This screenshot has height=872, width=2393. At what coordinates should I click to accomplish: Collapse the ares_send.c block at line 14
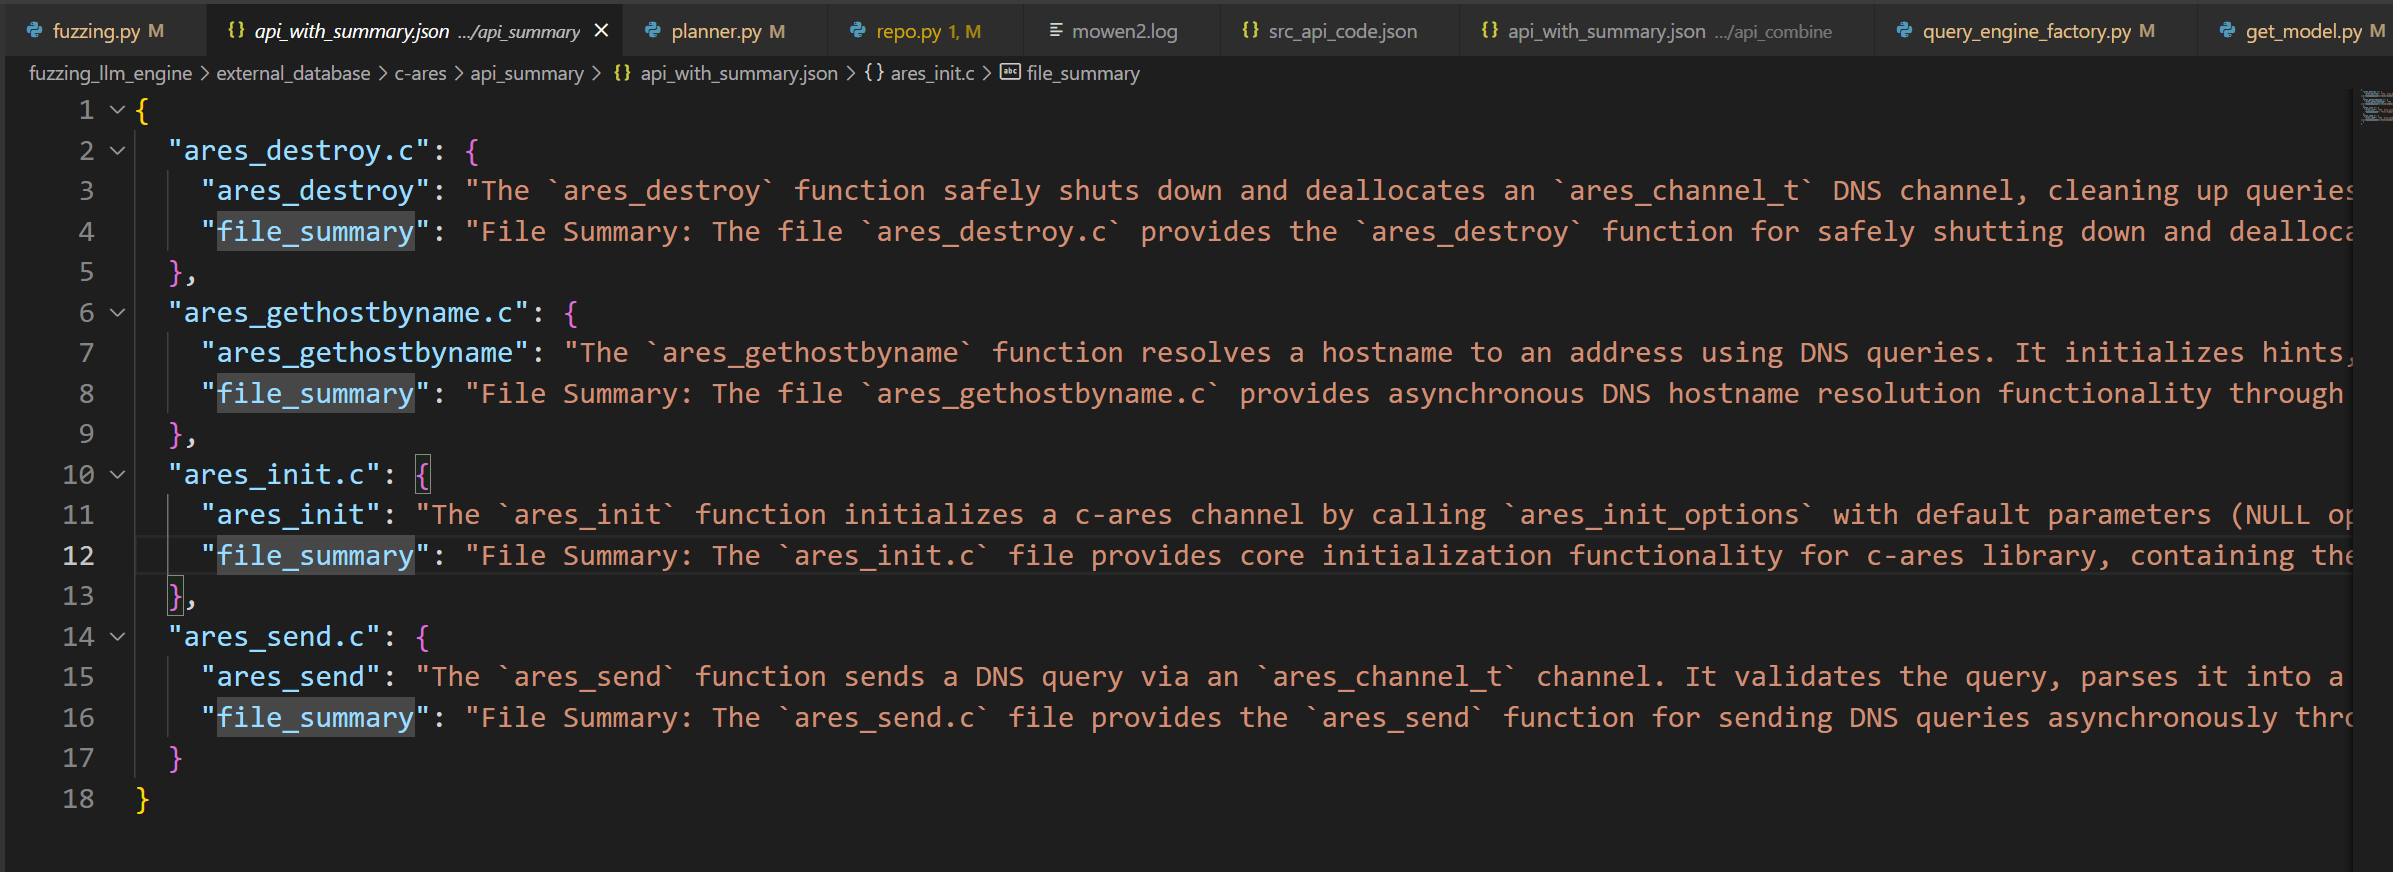pos(117,637)
